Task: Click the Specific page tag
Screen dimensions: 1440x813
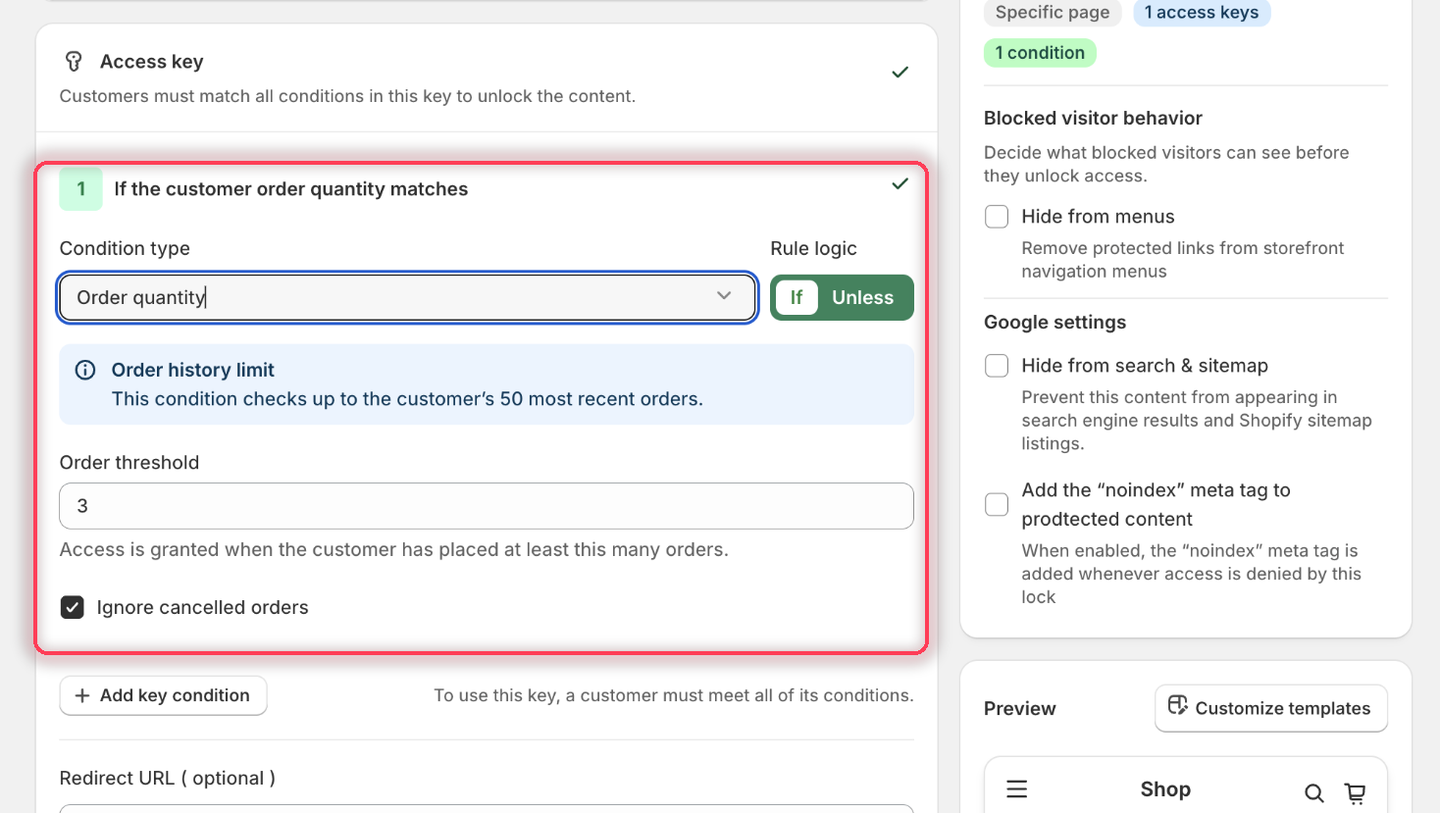Action: click(1052, 12)
